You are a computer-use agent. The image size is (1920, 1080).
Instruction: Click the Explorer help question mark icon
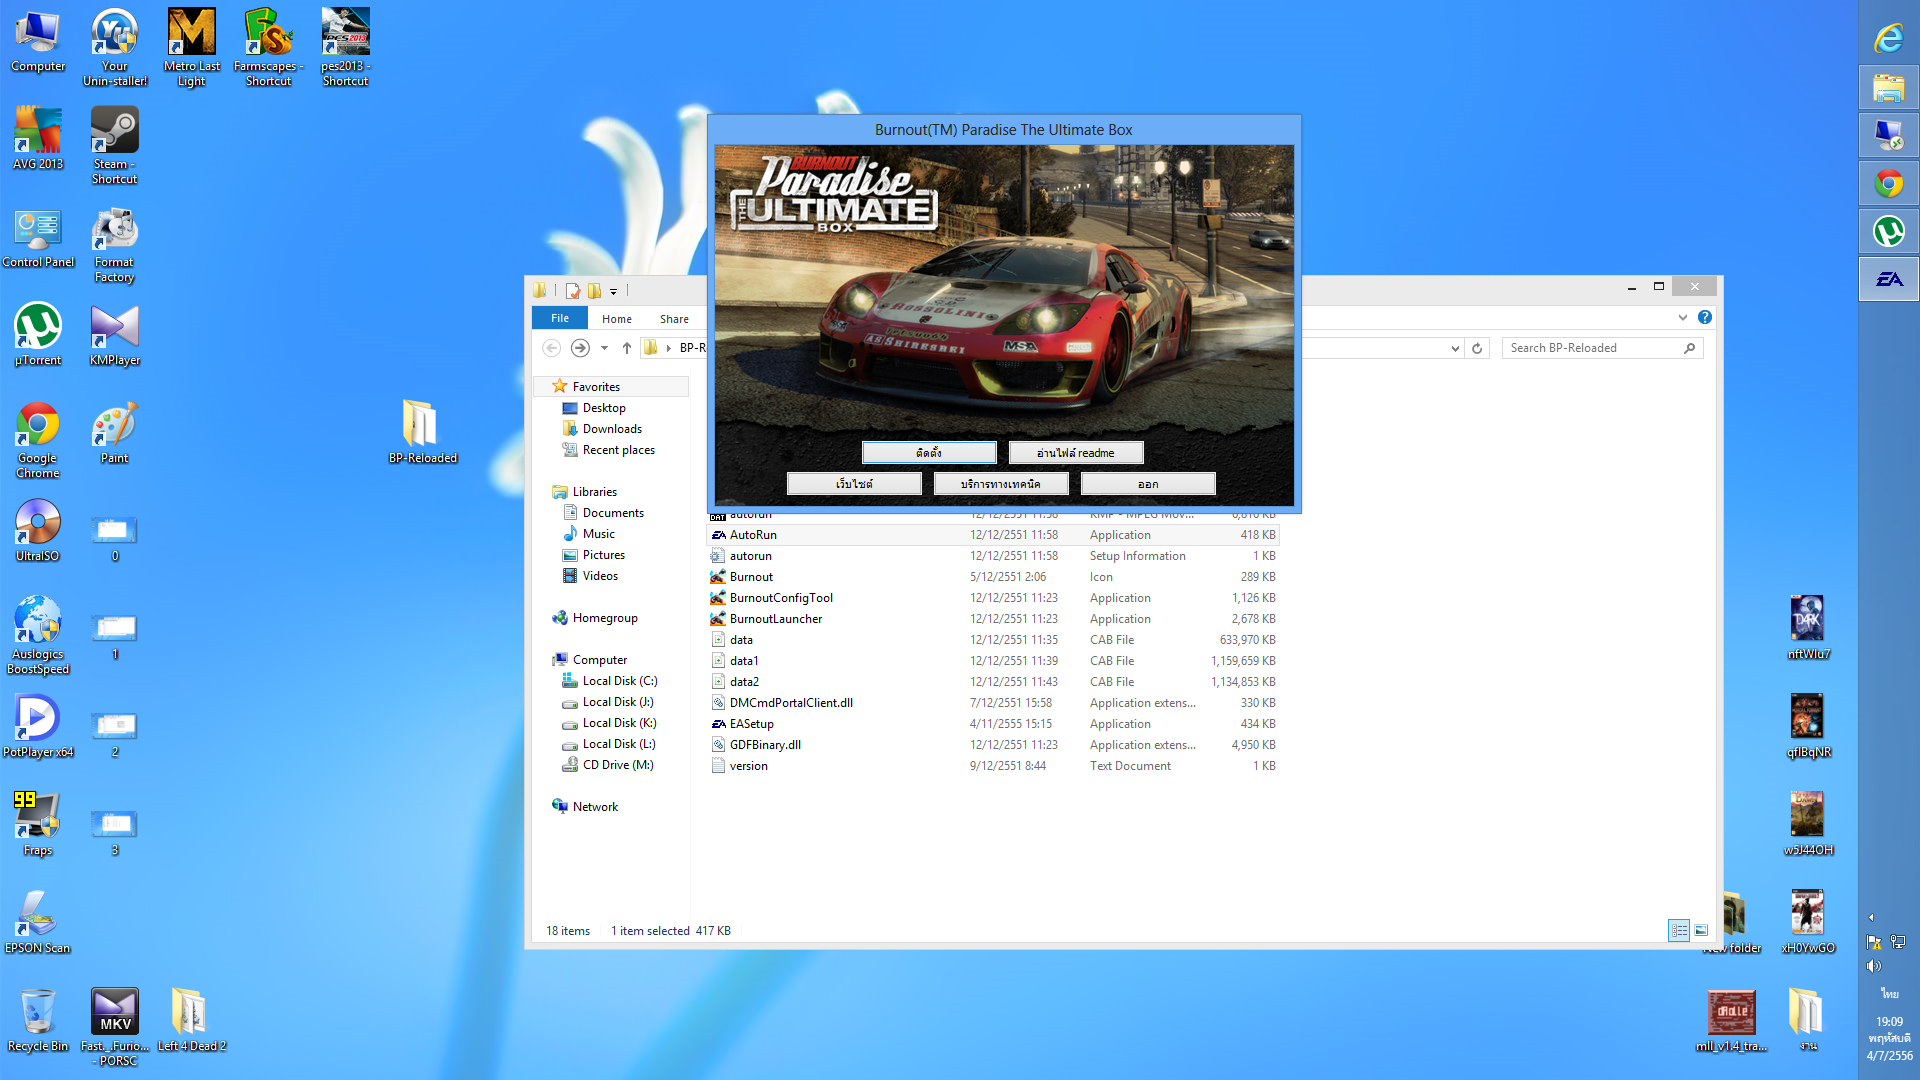pos(1705,318)
